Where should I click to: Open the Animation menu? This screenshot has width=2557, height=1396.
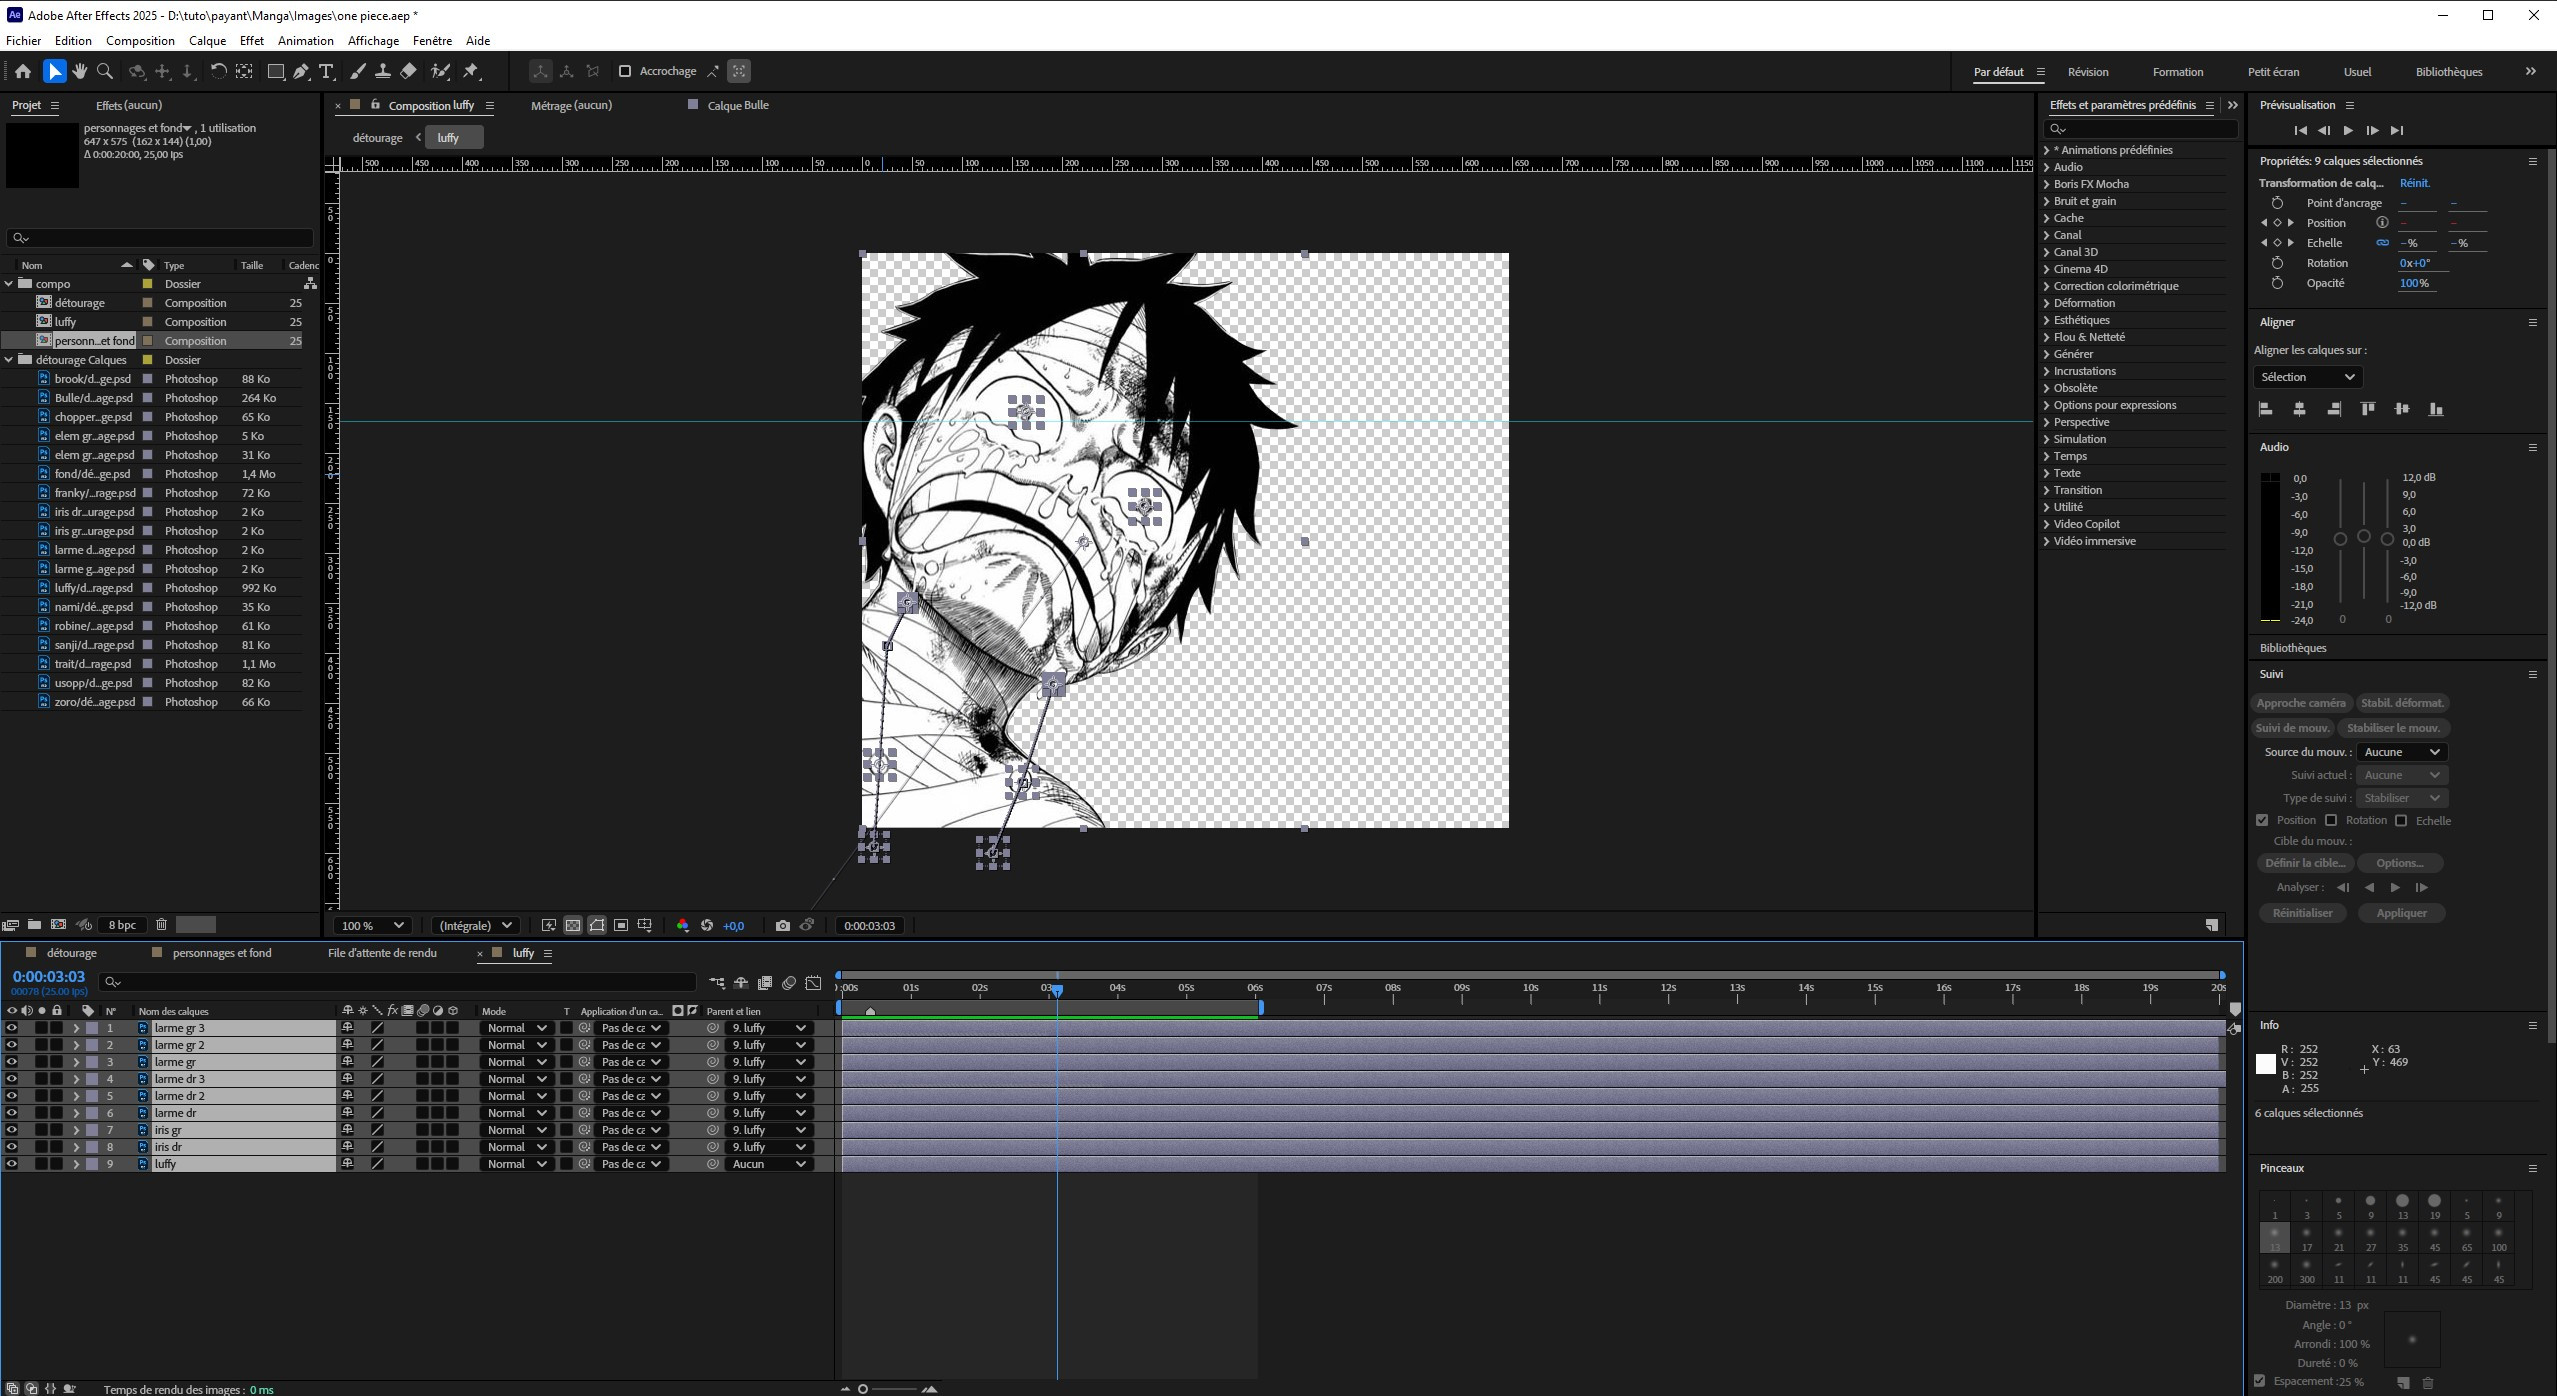[305, 41]
